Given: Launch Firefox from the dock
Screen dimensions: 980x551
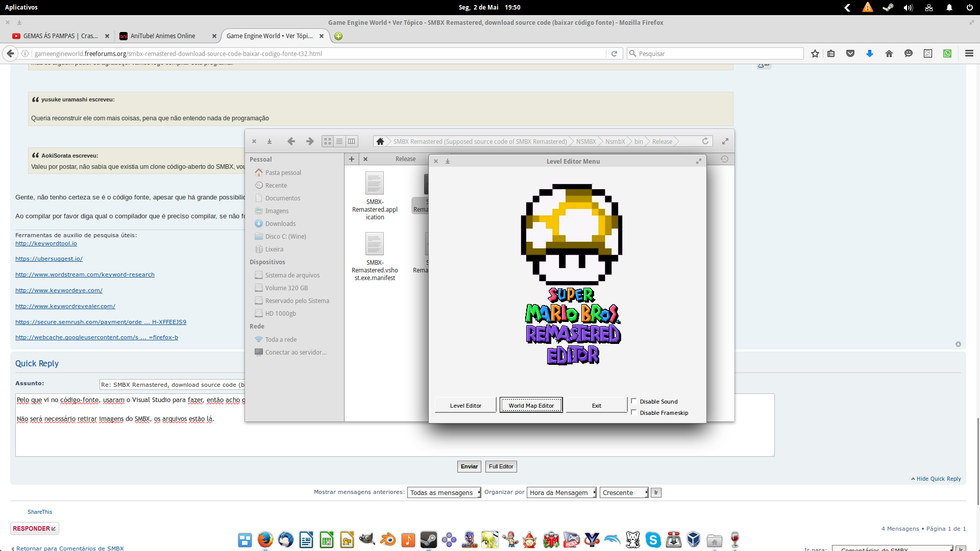Looking at the screenshot, I should point(265,539).
